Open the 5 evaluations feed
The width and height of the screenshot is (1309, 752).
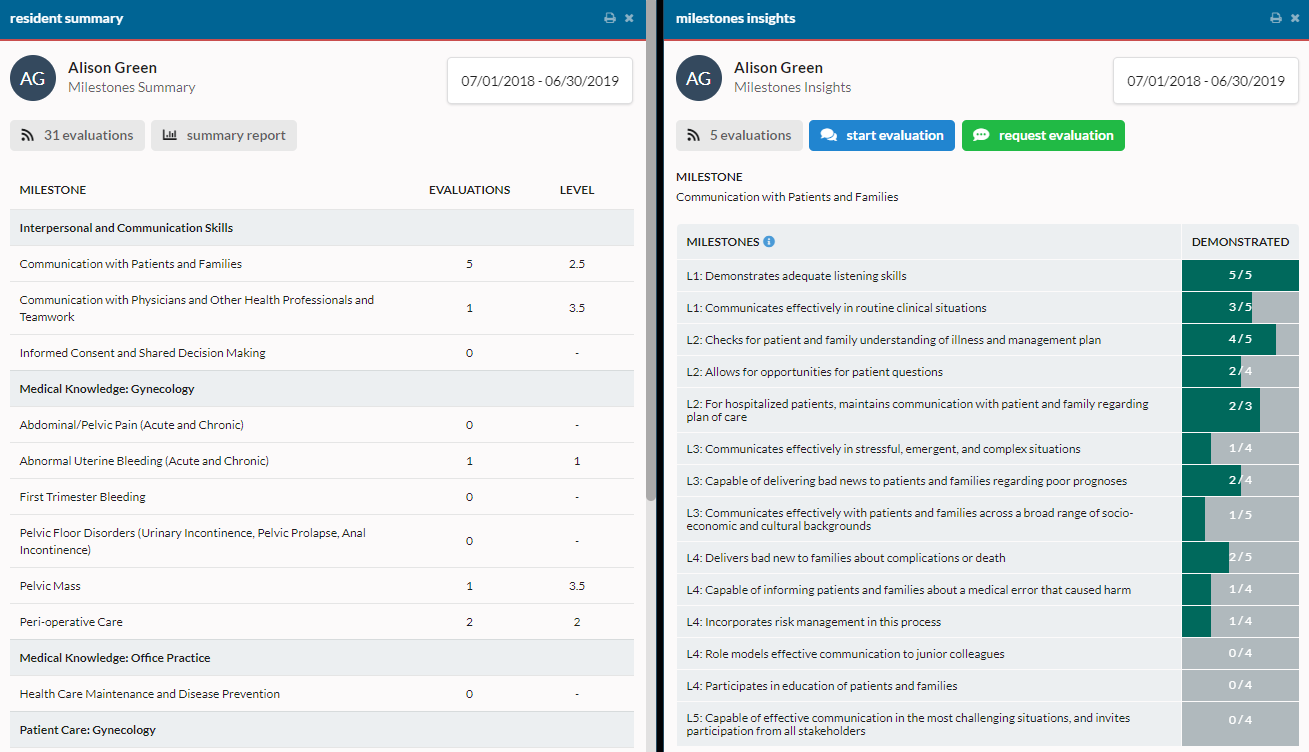tap(739, 136)
